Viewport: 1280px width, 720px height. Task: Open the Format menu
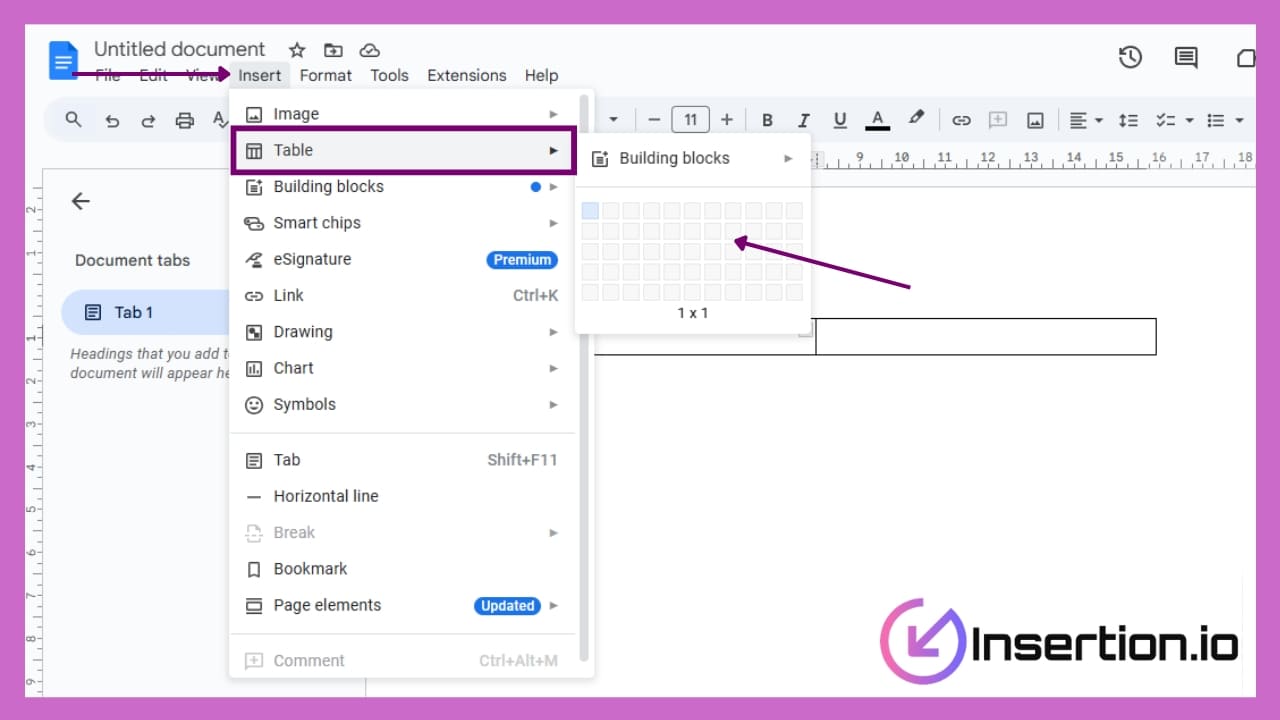coord(325,75)
